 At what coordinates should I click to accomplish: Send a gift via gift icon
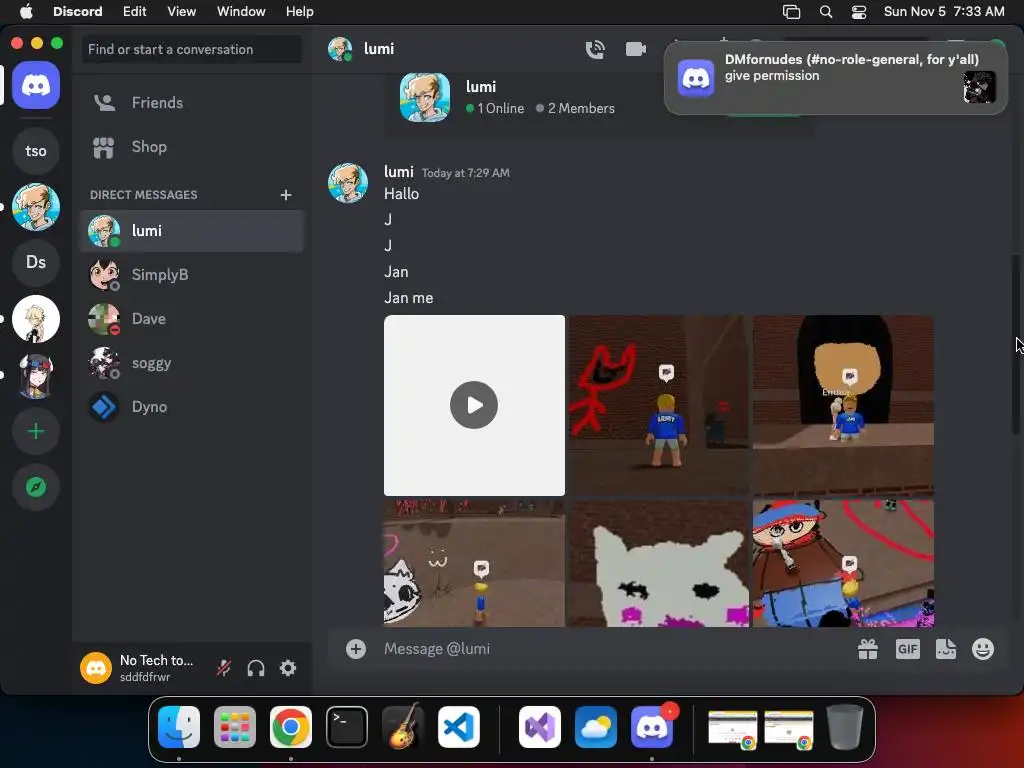click(x=868, y=648)
